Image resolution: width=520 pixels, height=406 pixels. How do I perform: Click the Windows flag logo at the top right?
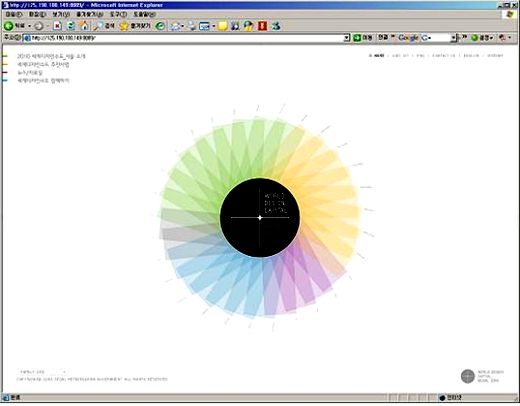[x=510, y=14]
